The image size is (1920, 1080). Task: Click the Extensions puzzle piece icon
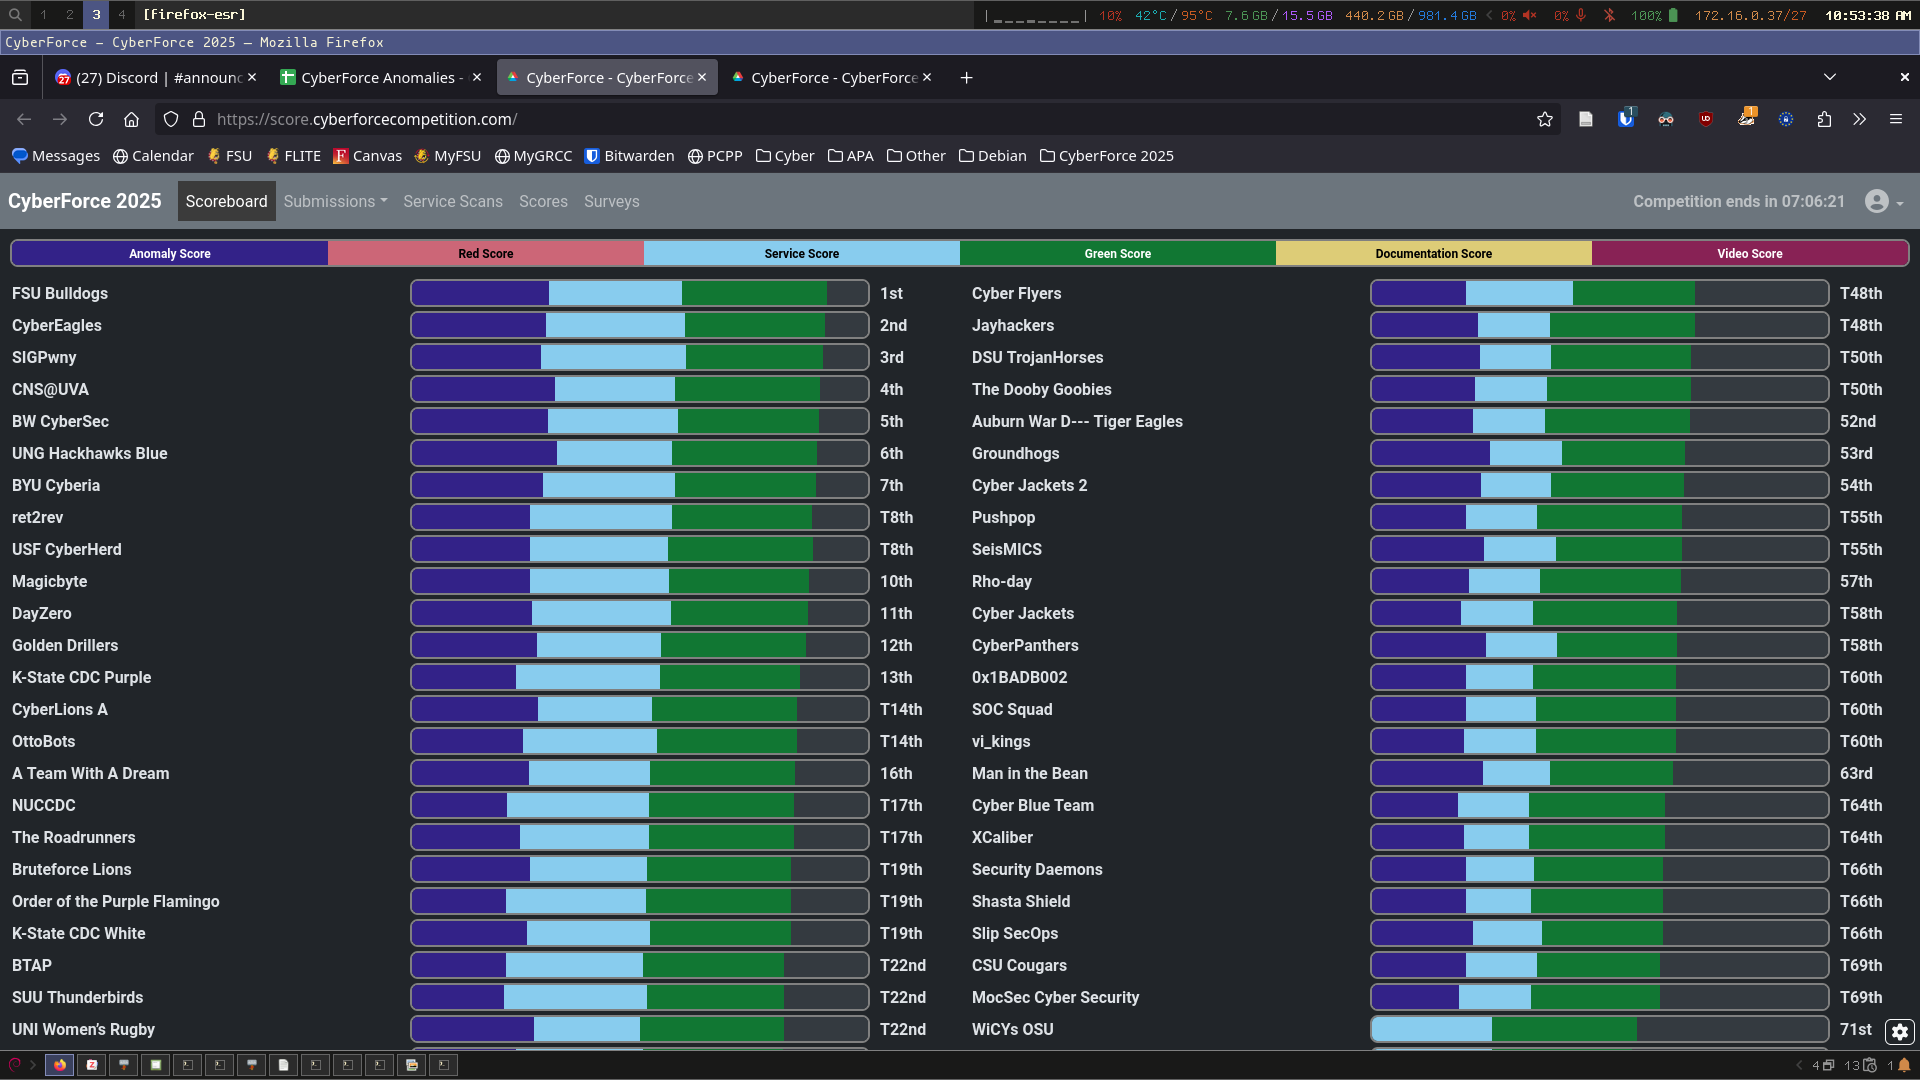pos(1825,119)
